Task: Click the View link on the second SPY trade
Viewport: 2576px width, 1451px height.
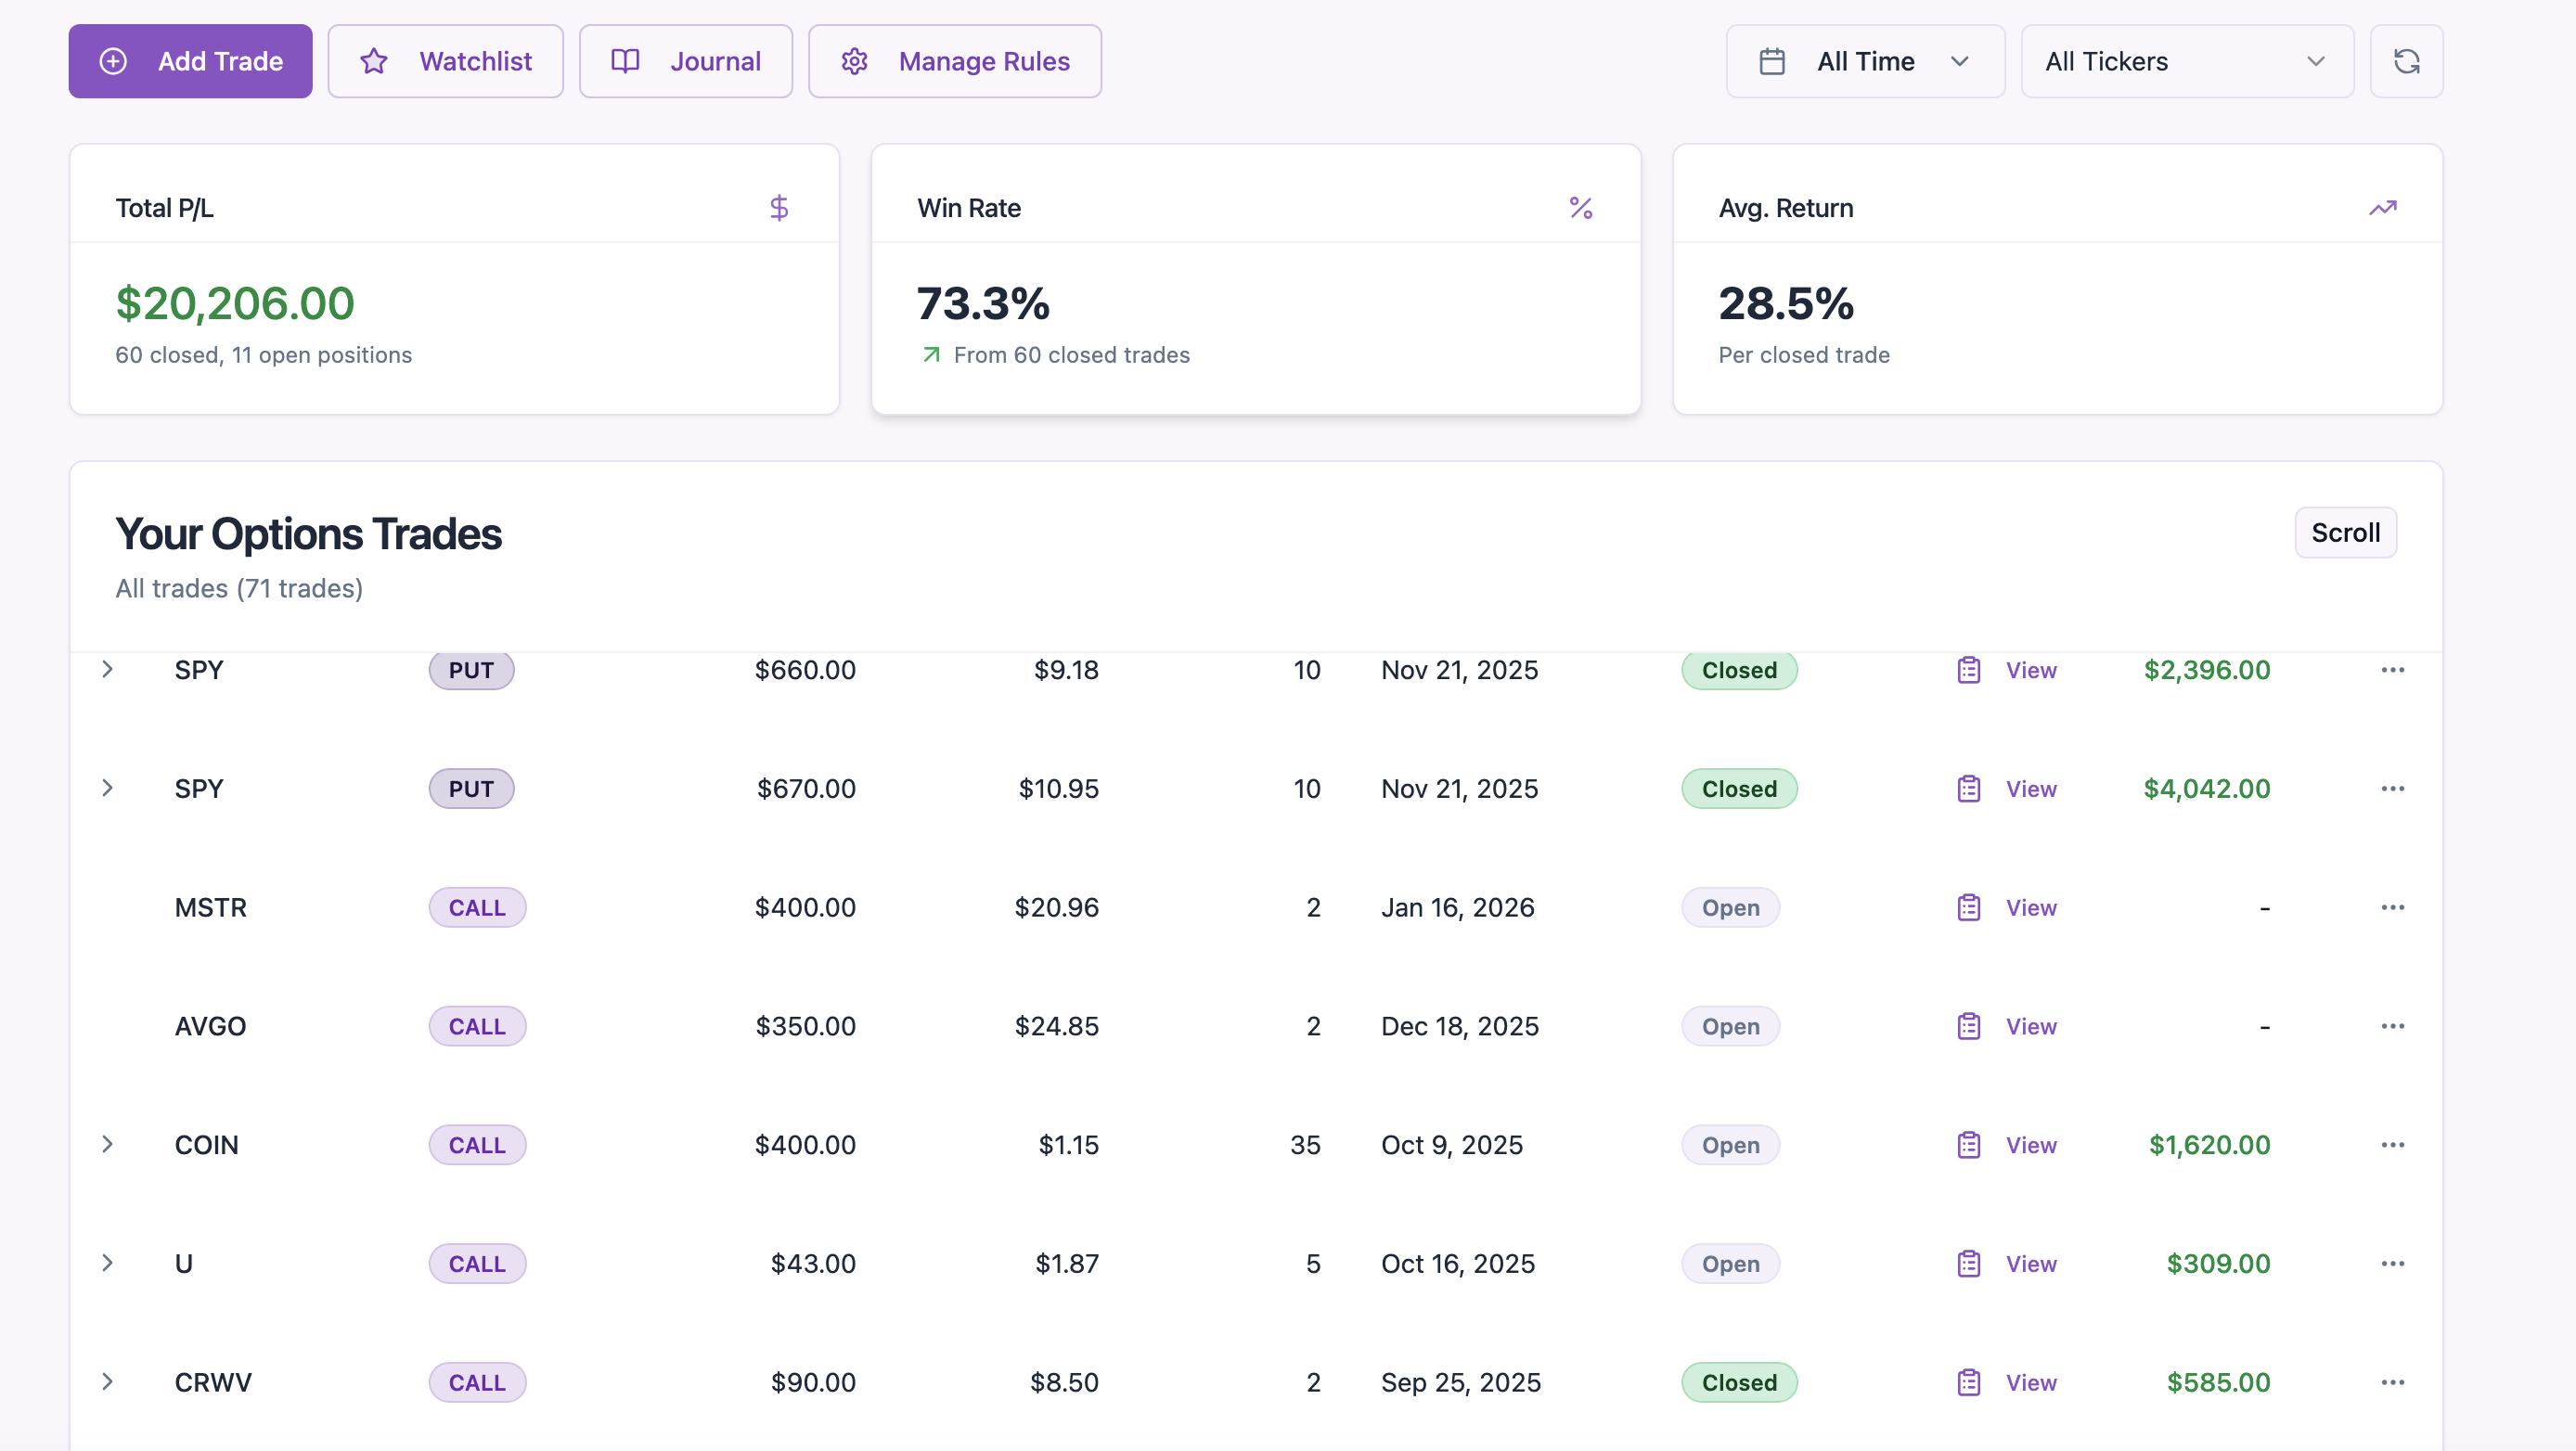Action: point(2032,788)
